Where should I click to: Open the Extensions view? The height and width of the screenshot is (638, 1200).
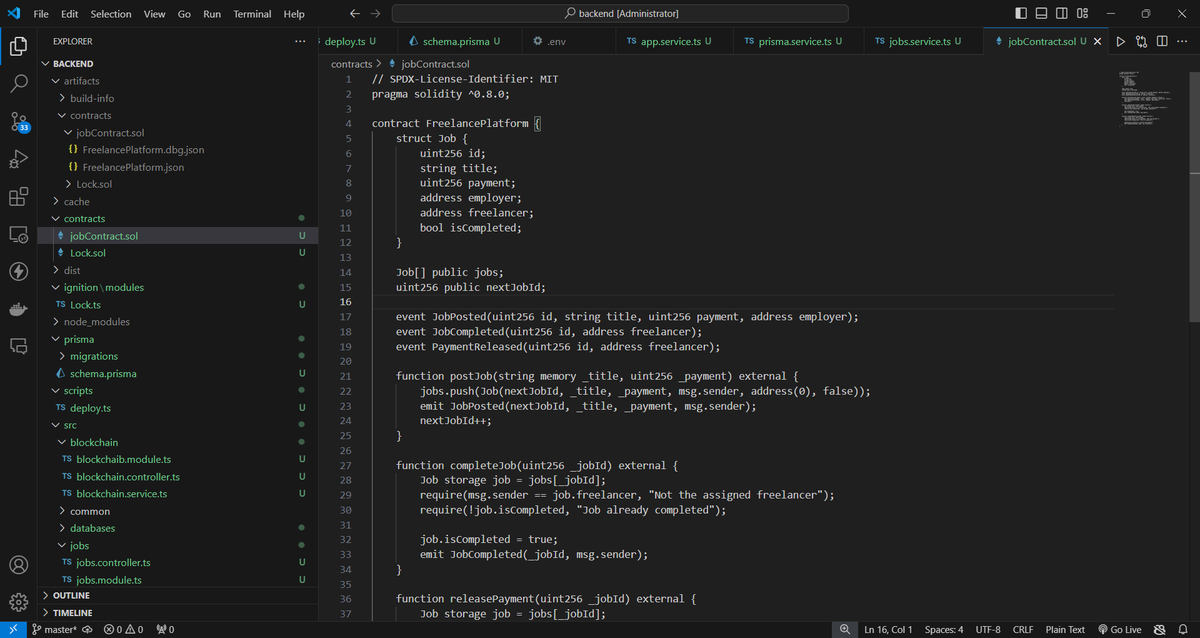18,197
